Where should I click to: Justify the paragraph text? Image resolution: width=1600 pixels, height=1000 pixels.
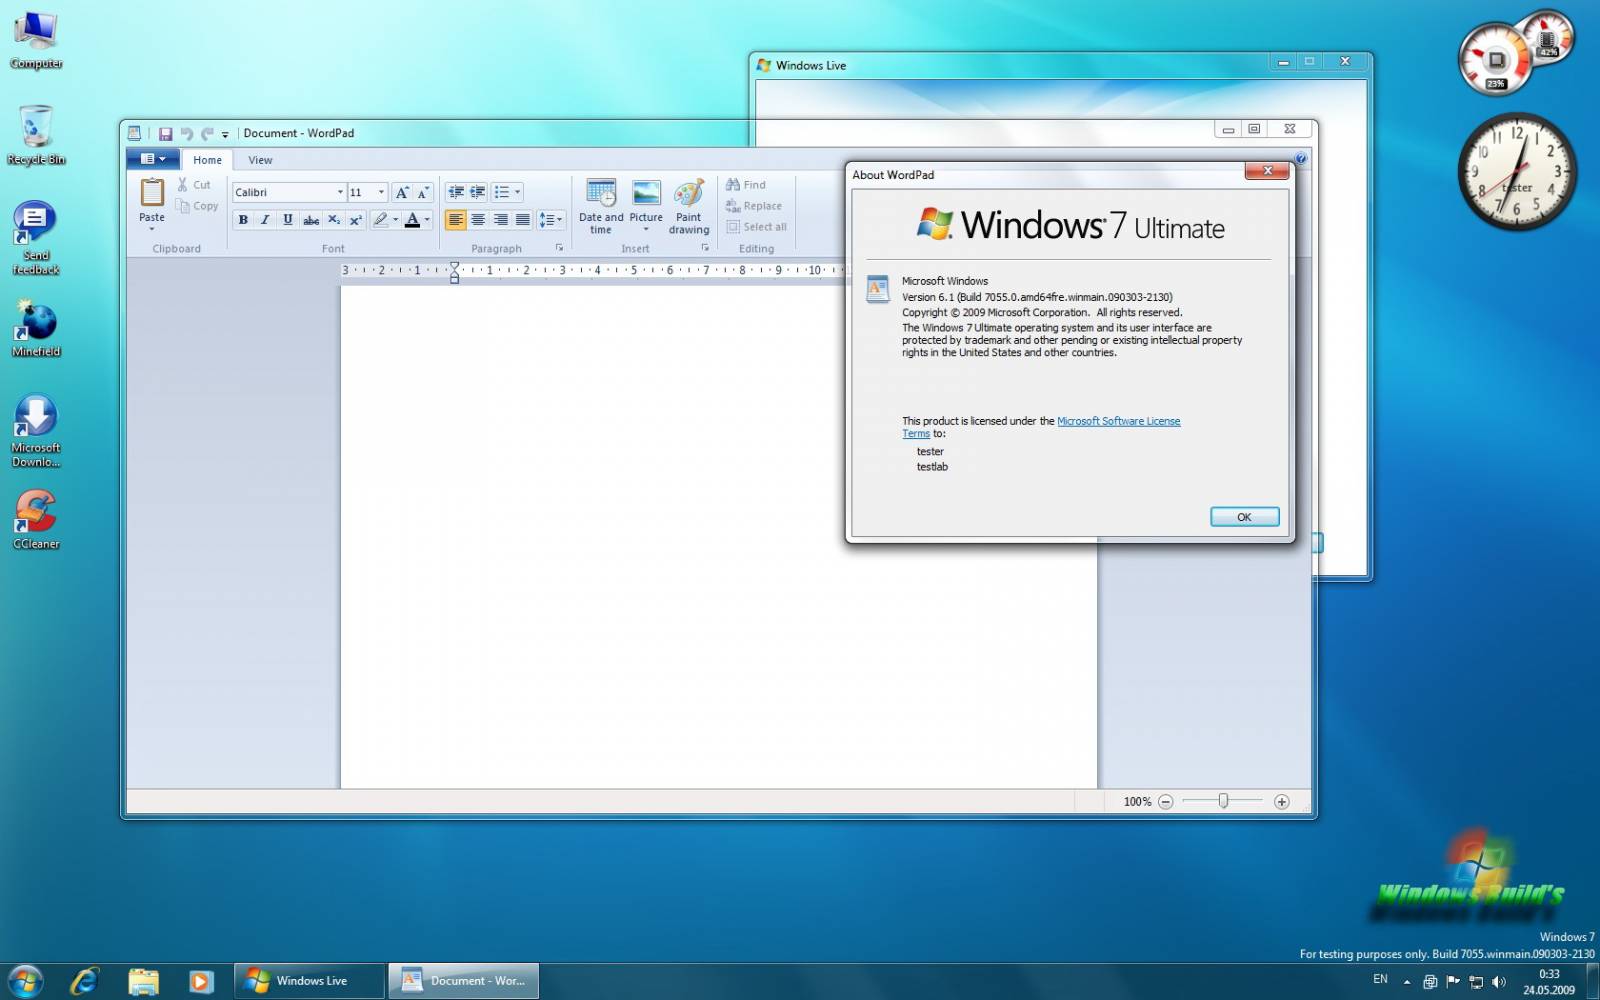click(522, 220)
